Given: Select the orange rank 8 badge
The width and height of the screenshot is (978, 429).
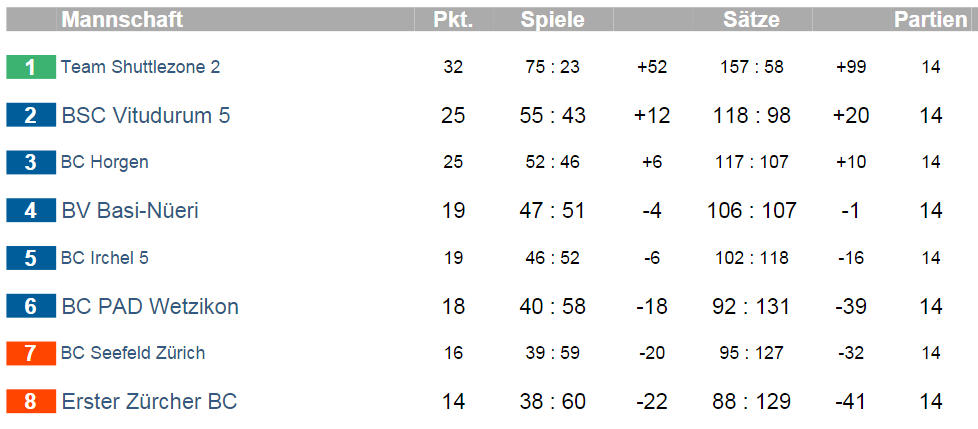Looking at the screenshot, I should pos(31,402).
